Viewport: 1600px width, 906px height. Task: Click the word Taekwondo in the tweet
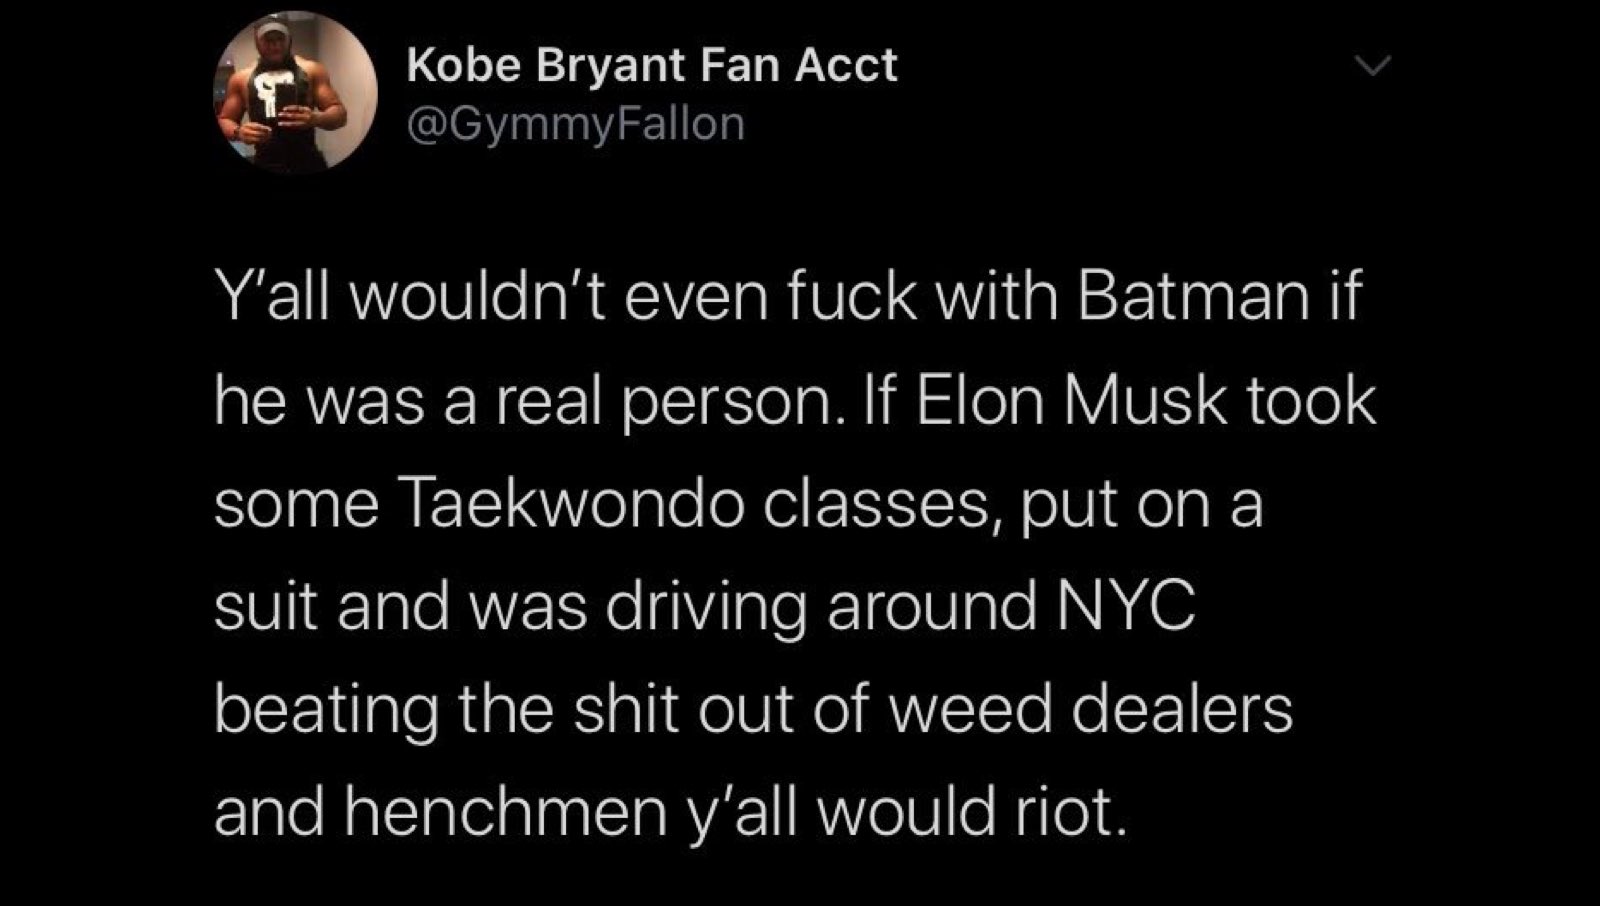574,504
